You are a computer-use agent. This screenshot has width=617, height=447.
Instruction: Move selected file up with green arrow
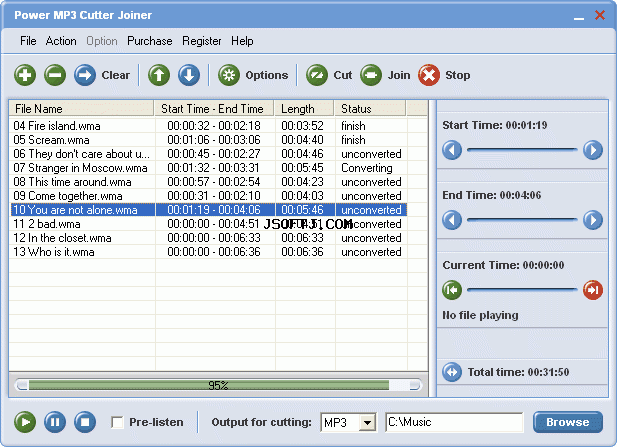tap(159, 75)
